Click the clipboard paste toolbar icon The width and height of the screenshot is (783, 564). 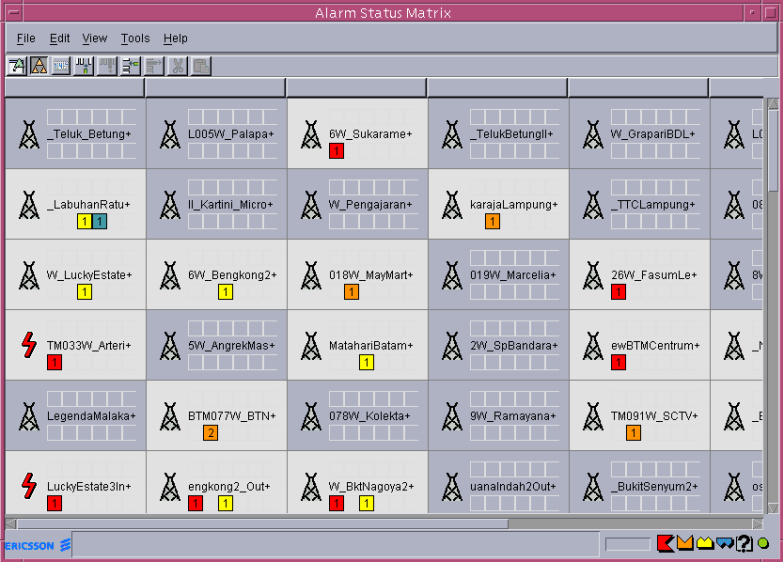201,66
